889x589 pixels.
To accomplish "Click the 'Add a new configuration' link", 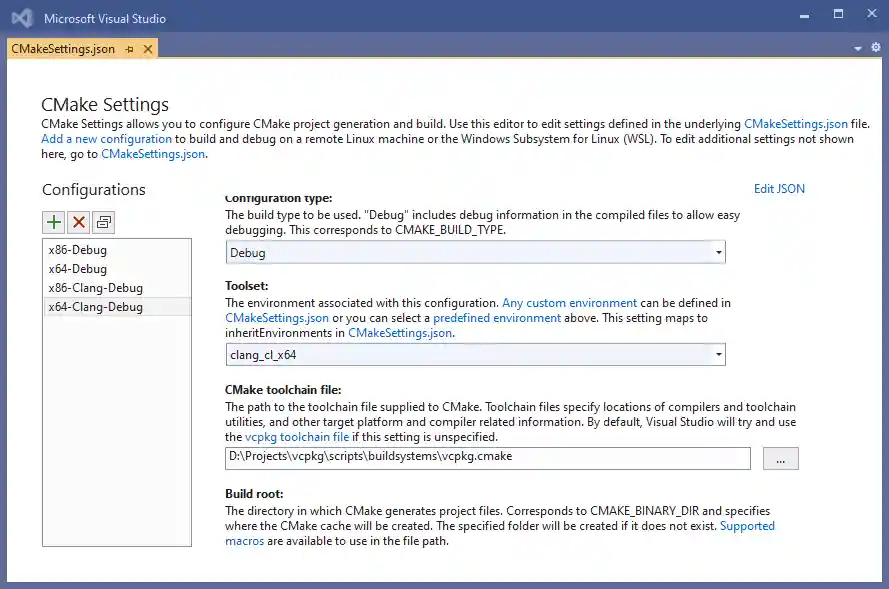I will [105, 138].
